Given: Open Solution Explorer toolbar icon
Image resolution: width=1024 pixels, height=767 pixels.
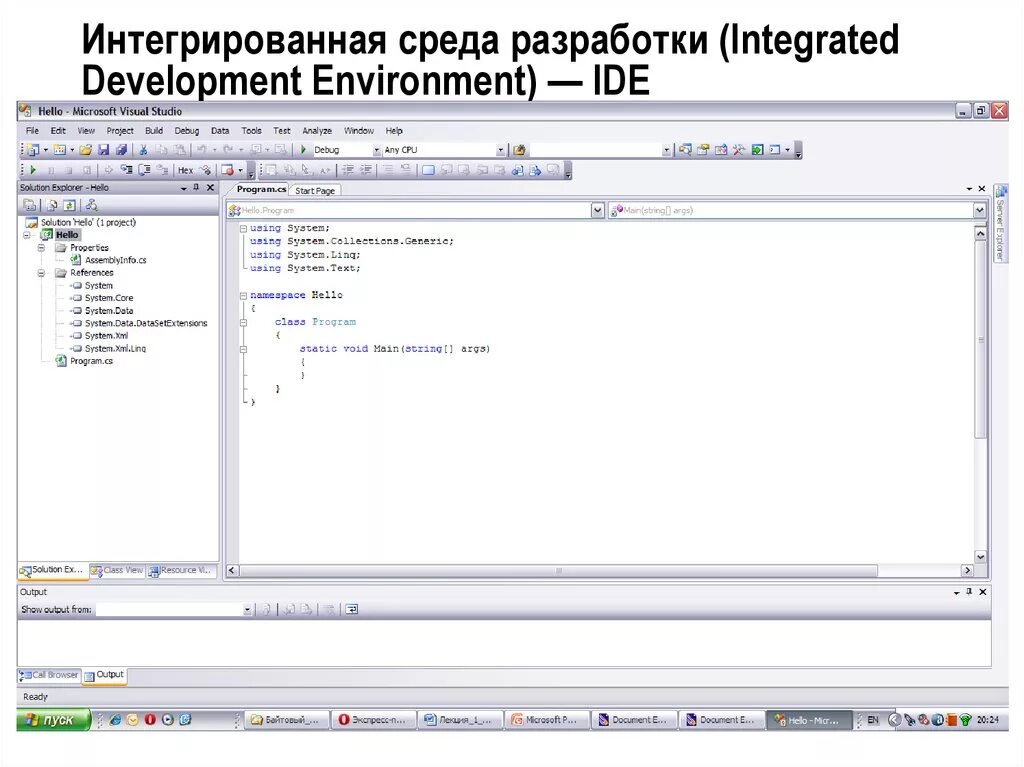Looking at the screenshot, I should [x=685, y=150].
